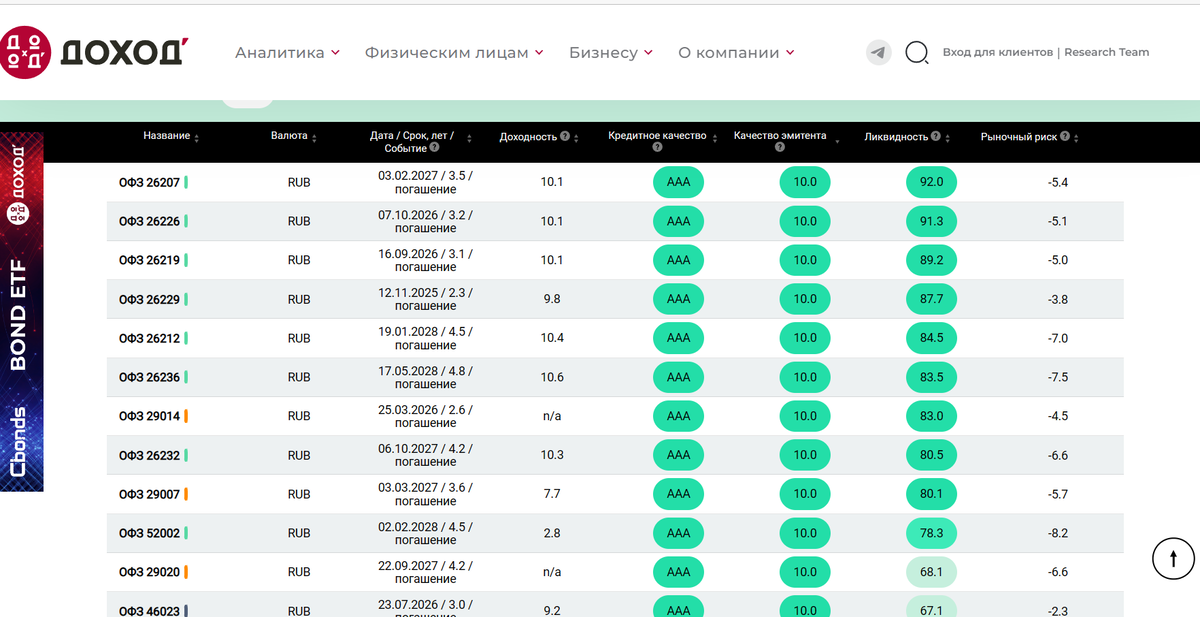The width and height of the screenshot is (1200, 617).
Task: Open bond ОФЗ 26219
Action: click(x=150, y=260)
